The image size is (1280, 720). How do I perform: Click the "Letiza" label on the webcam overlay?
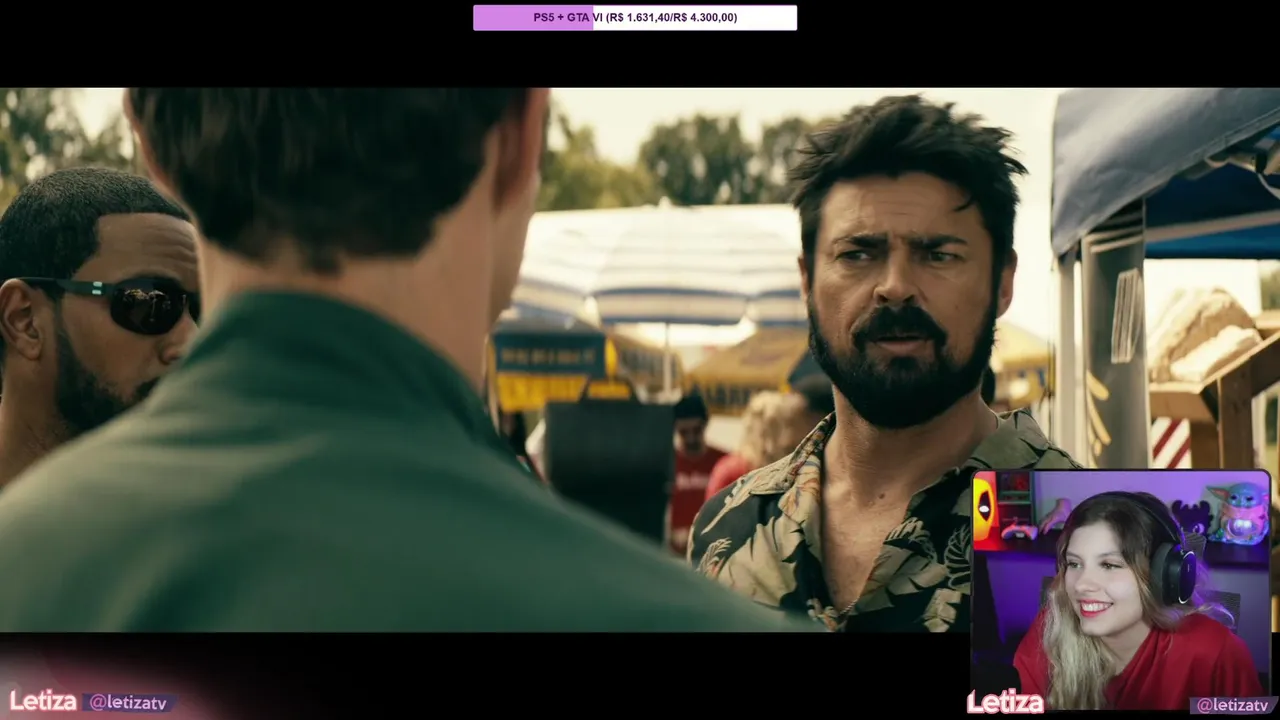(1005, 703)
